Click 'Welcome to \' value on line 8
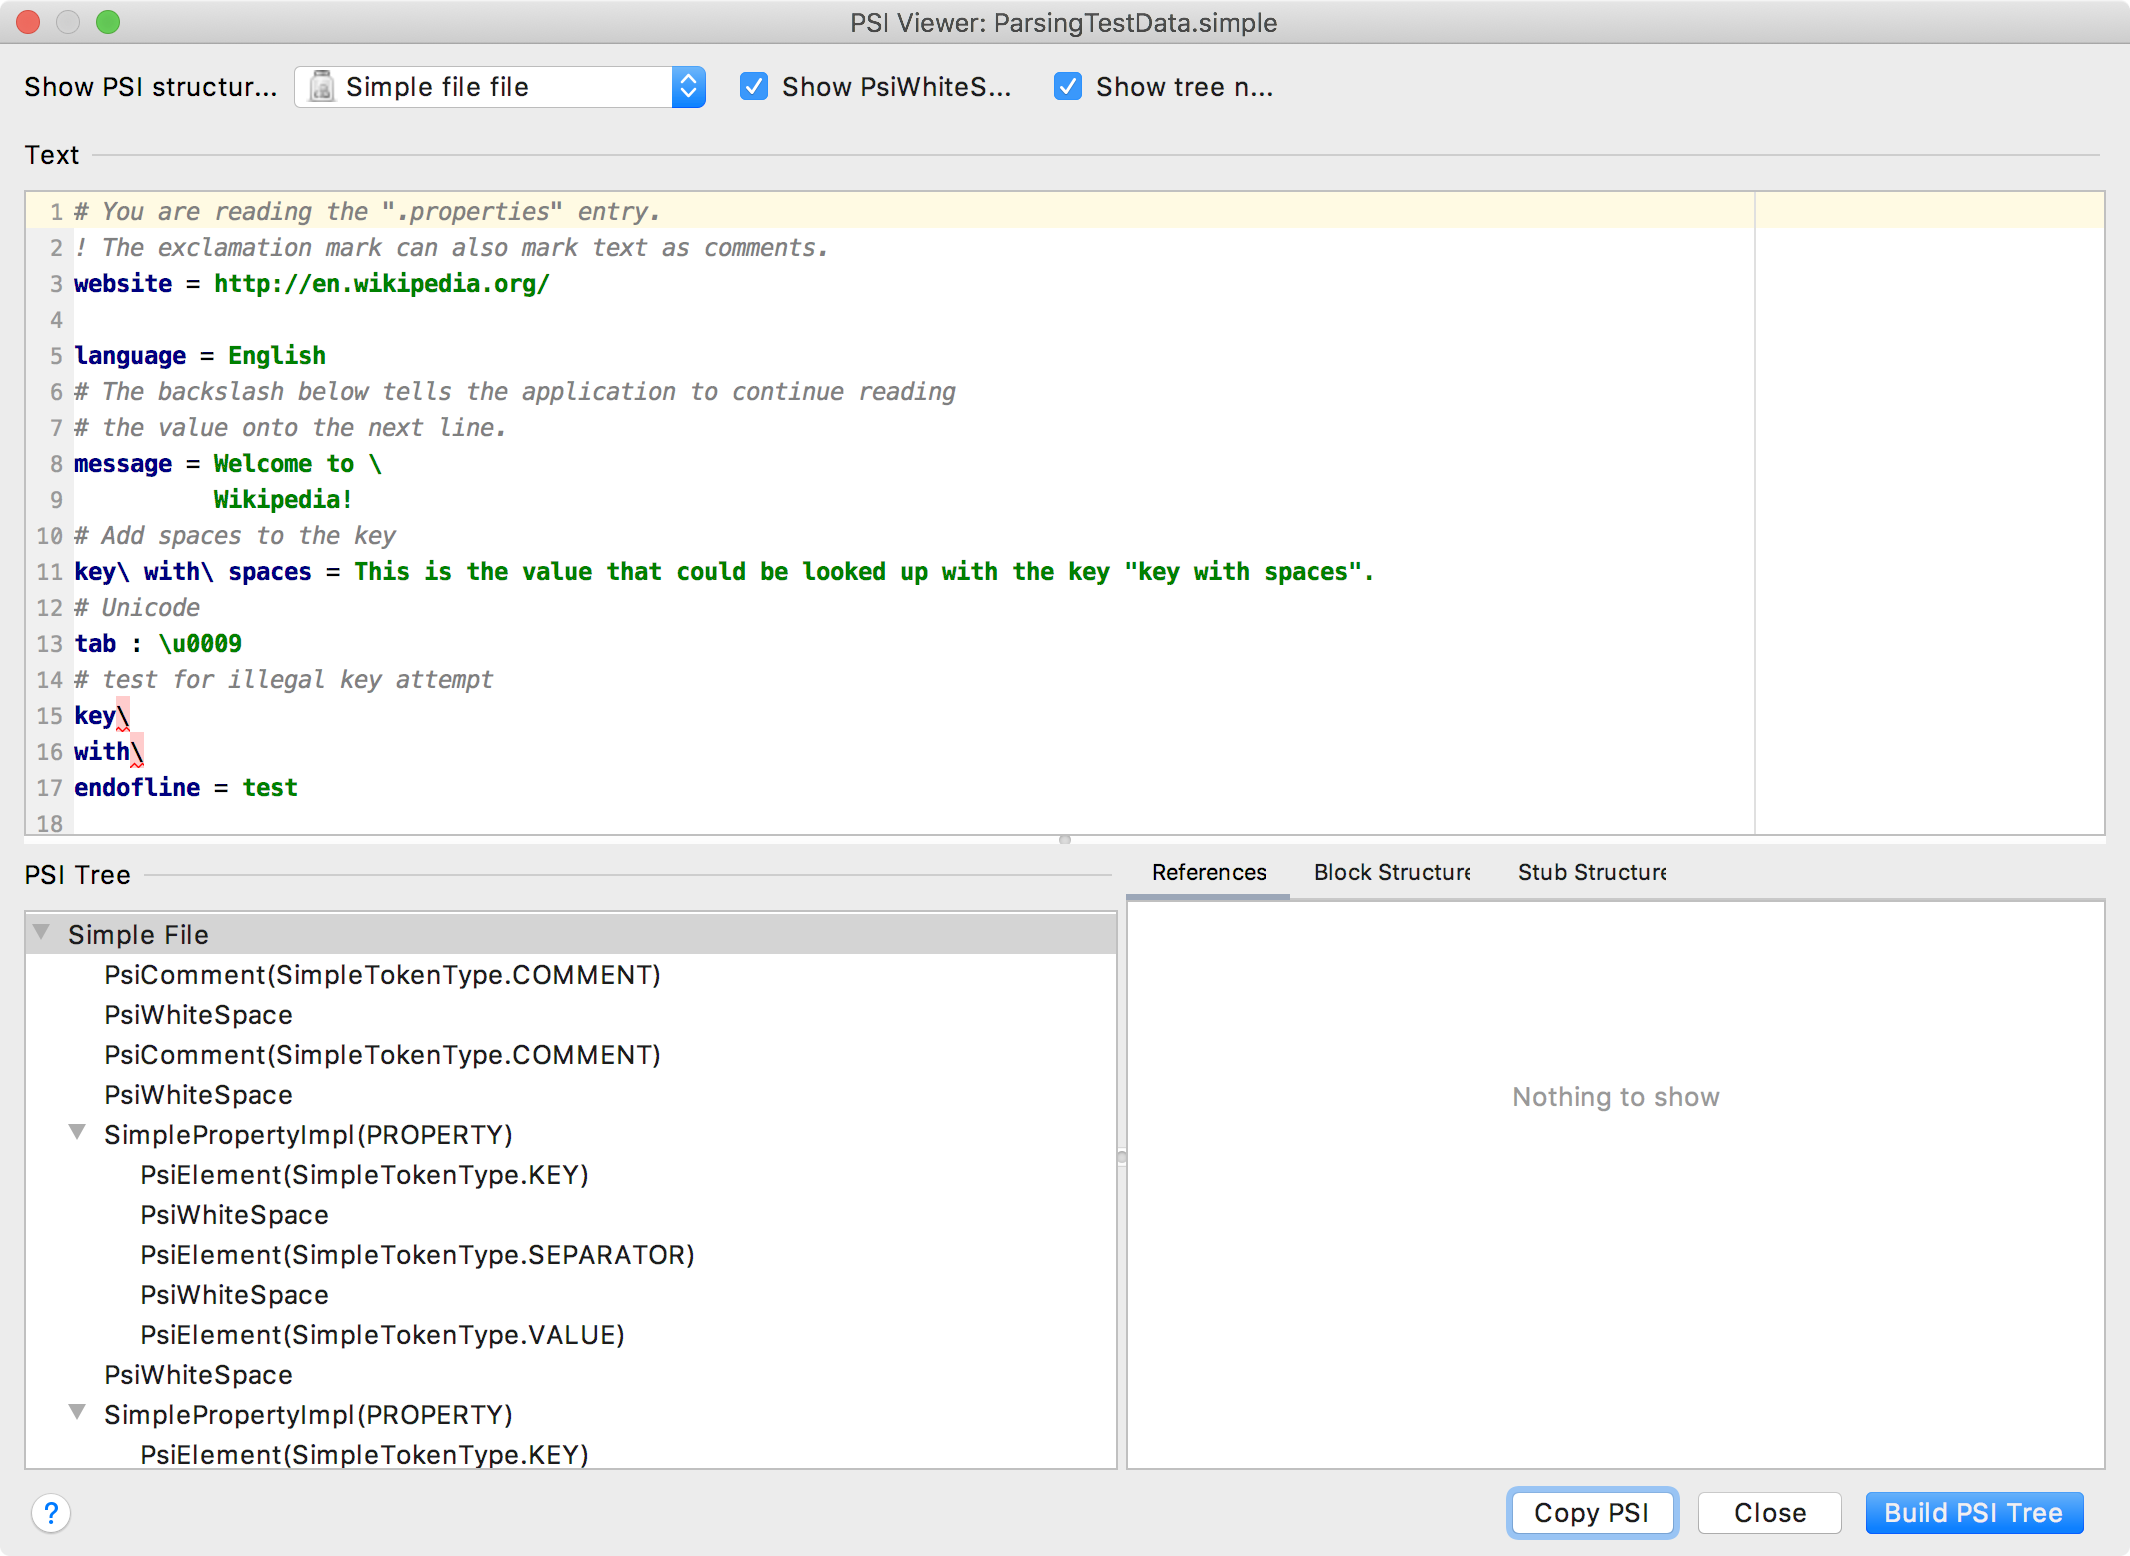The height and width of the screenshot is (1556, 2130). tap(297, 464)
